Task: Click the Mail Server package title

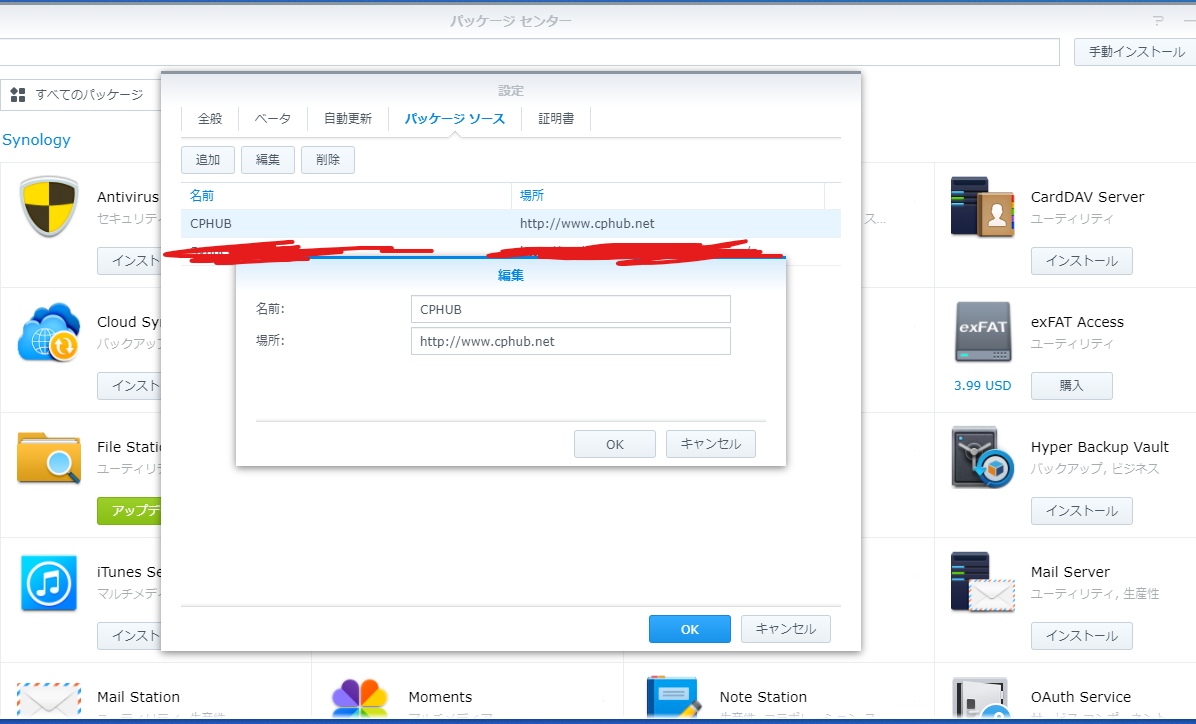Action: point(1070,572)
